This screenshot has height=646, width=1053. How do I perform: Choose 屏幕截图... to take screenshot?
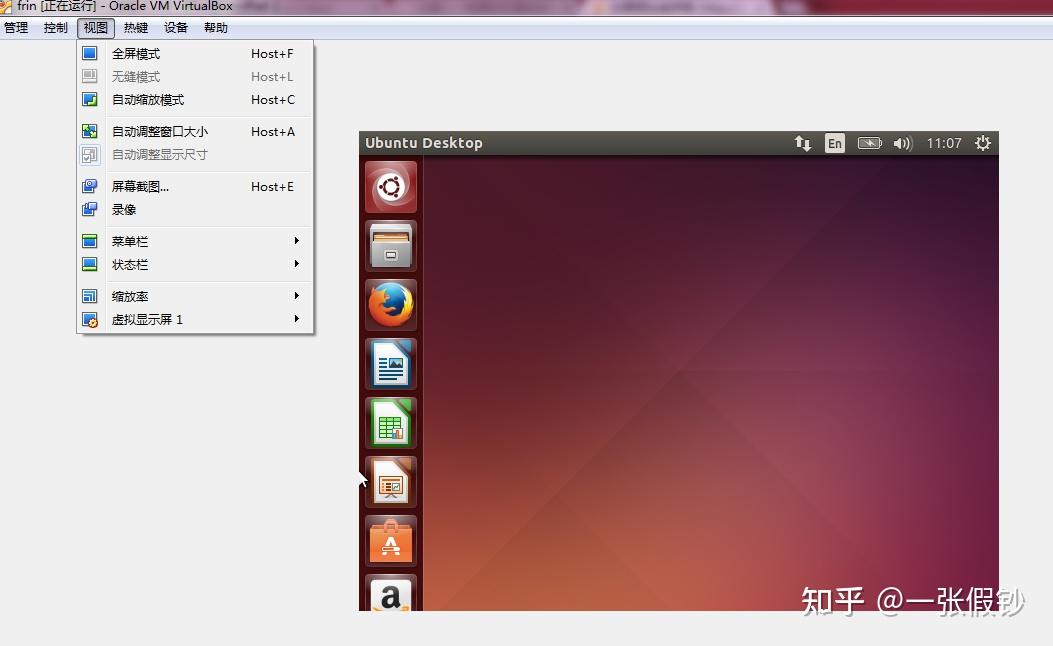pyautogui.click(x=140, y=187)
